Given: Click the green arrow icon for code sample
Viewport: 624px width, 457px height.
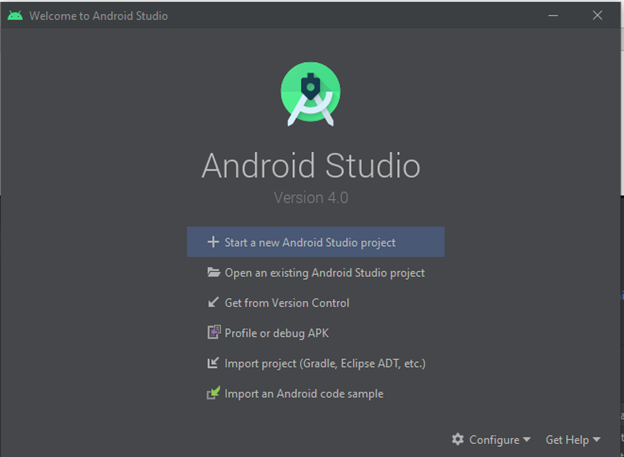Looking at the screenshot, I should click(213, 393).
